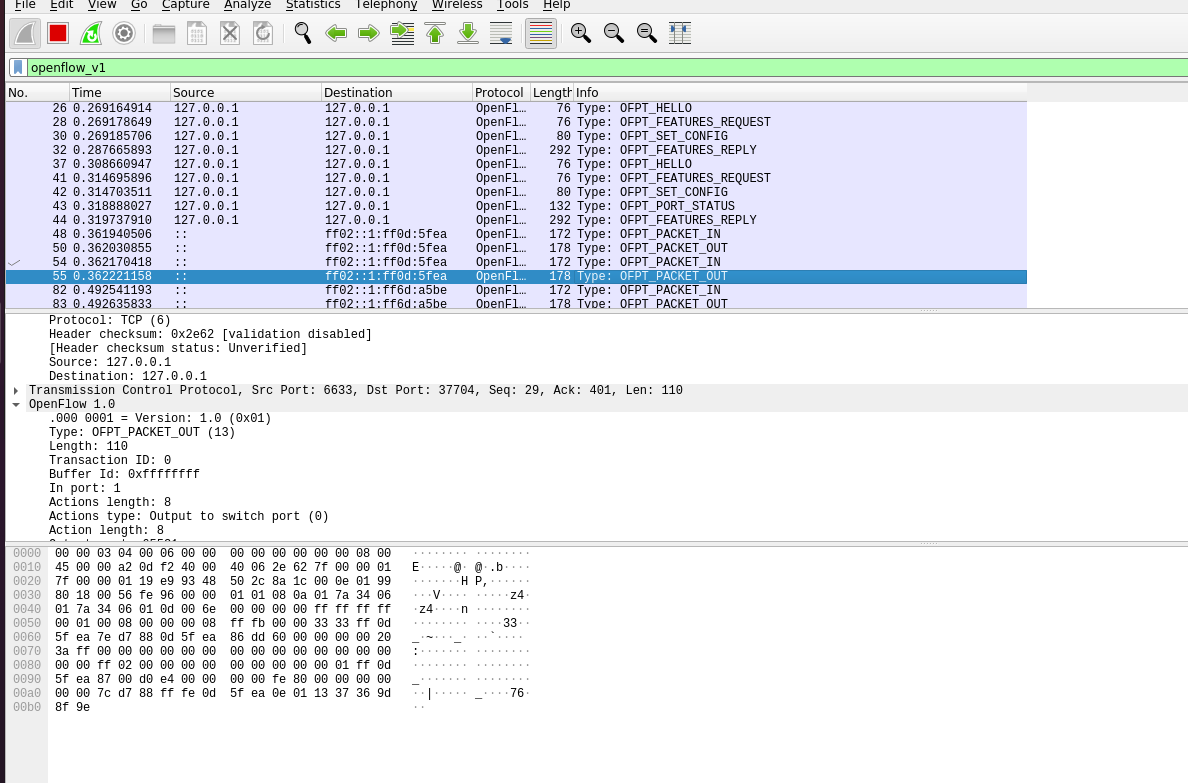Select packet 50 OFPT_PACKET_OUT row

[x=516, y=249]
